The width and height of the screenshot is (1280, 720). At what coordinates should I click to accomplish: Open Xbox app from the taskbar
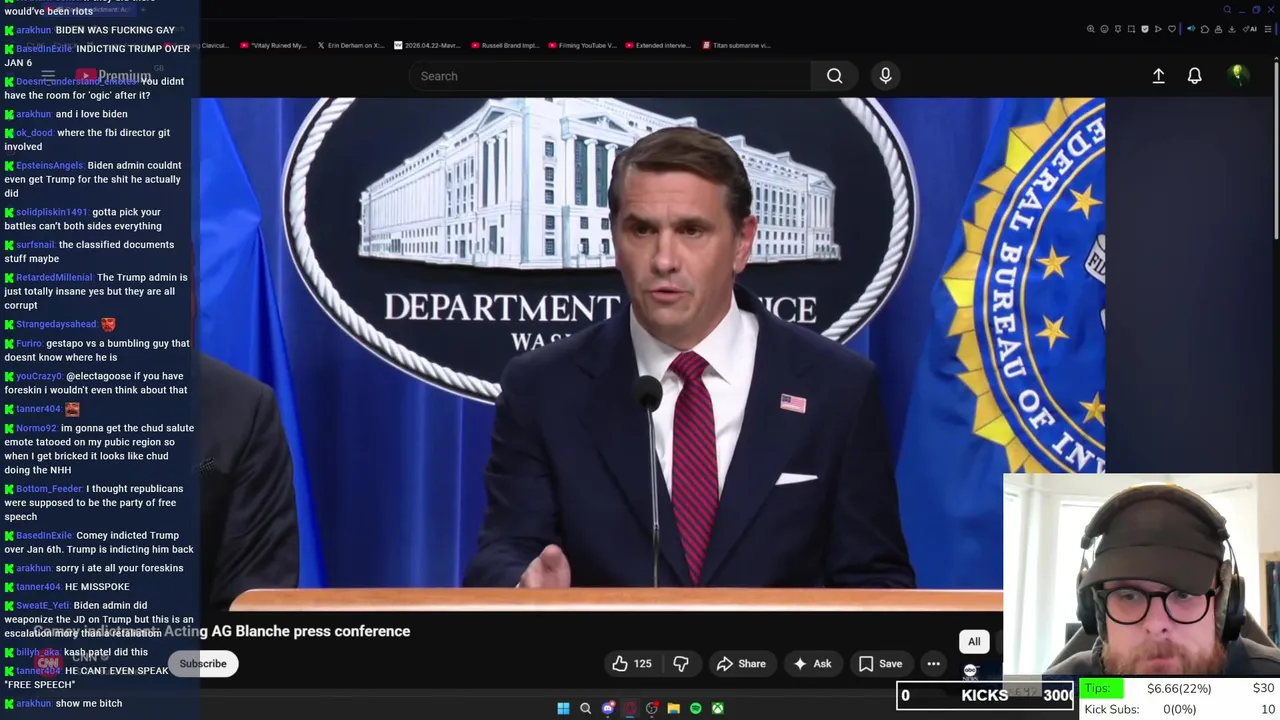pos(717,708)
